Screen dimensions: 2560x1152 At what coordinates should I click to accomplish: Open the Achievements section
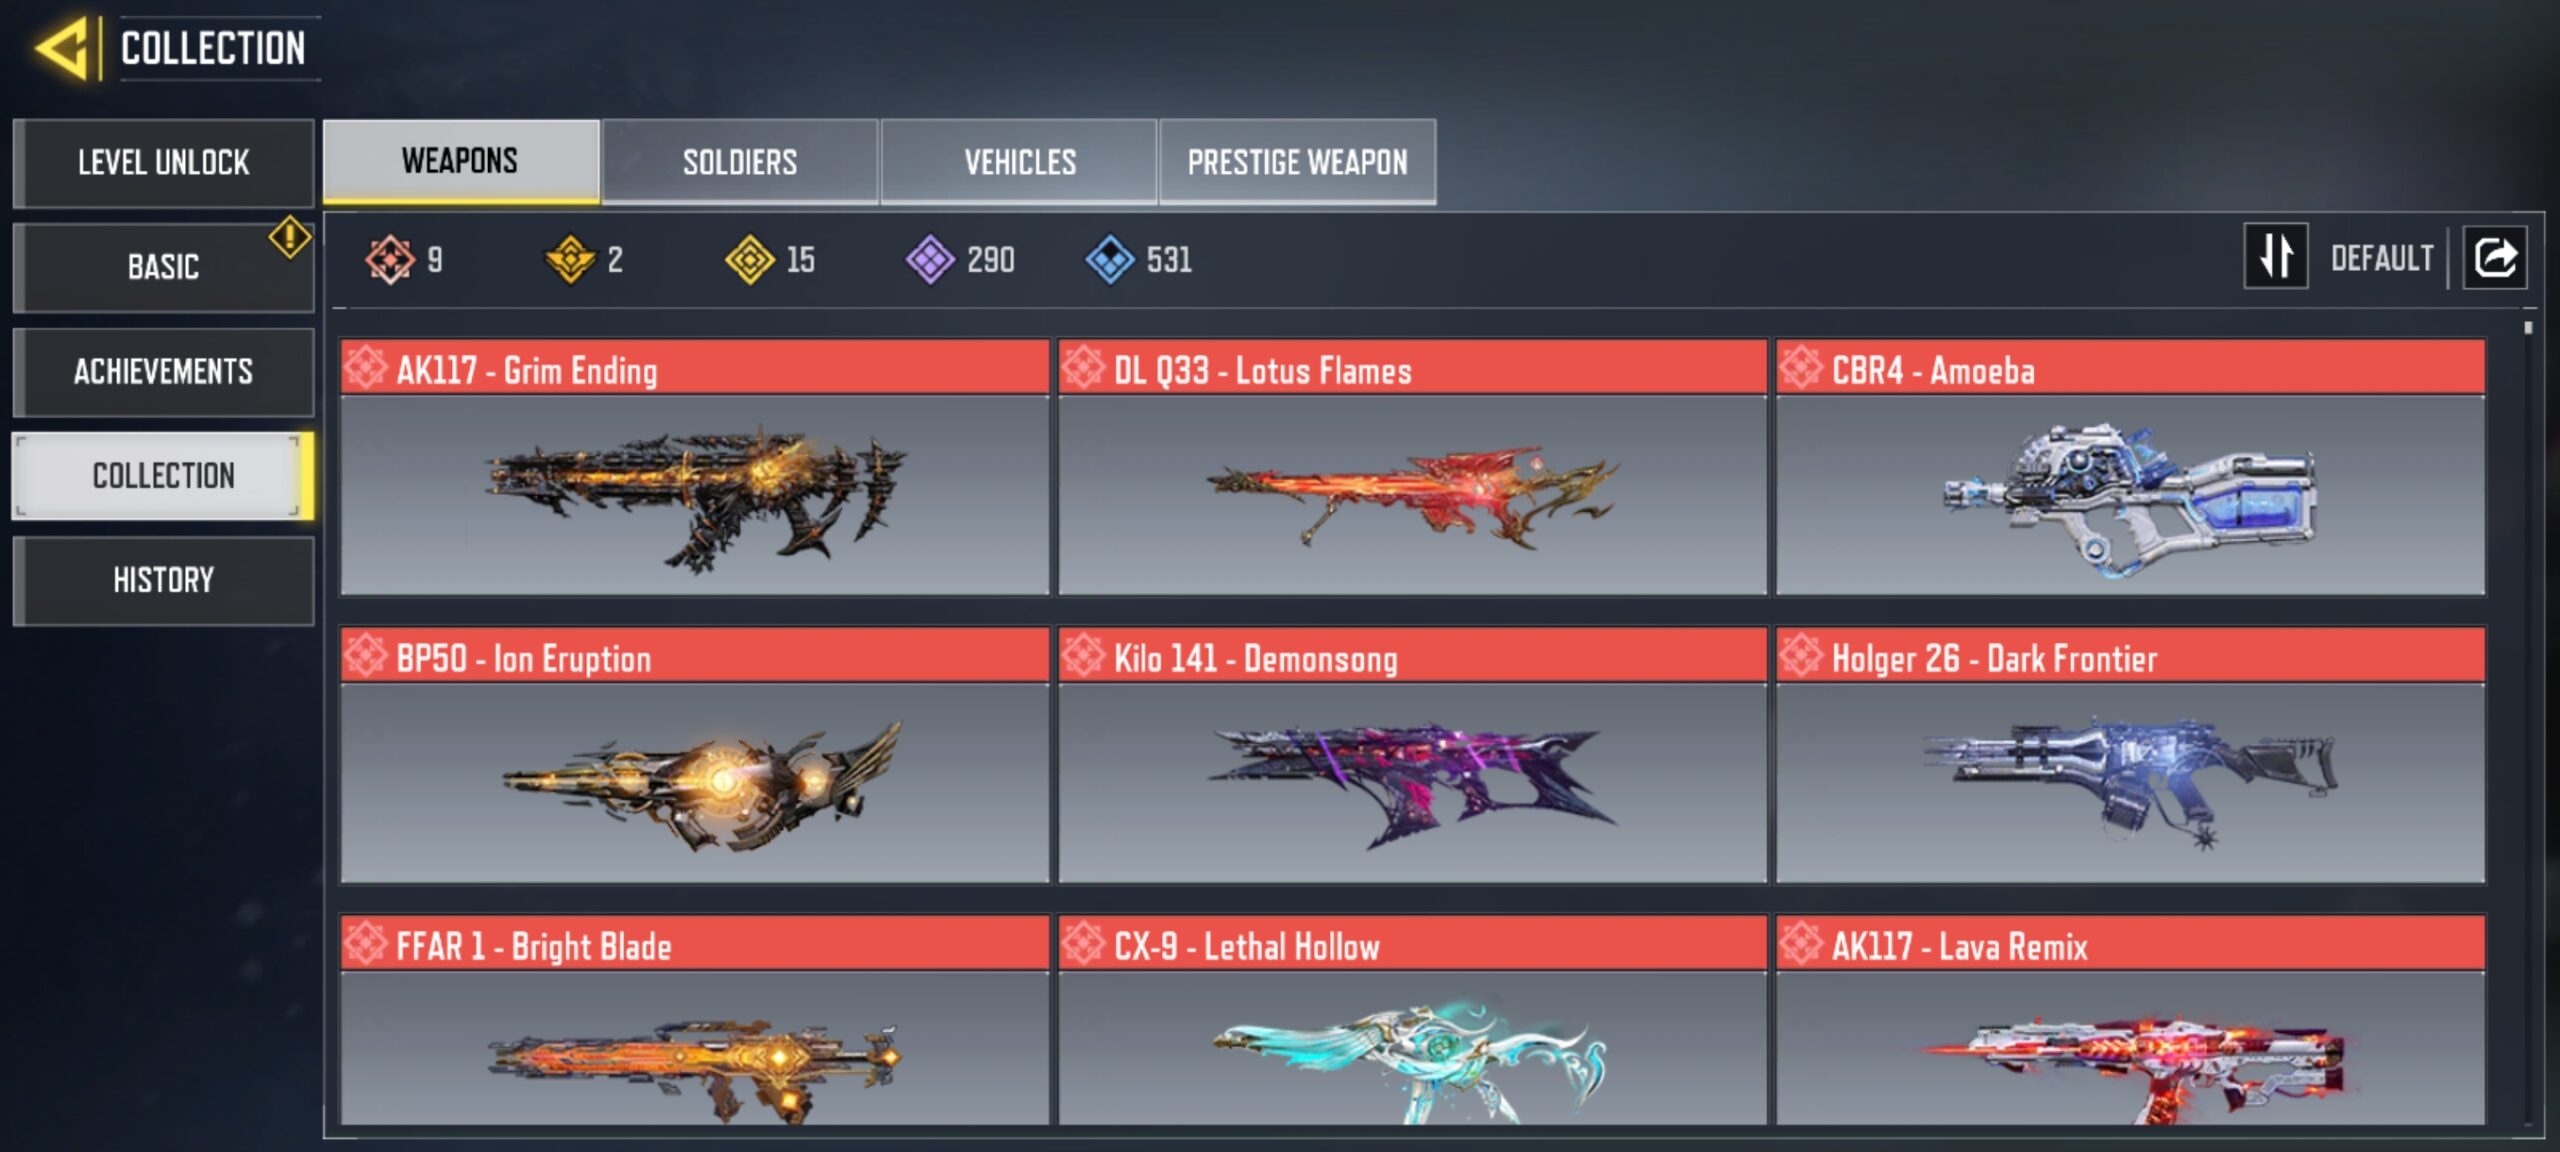tap(164, 372)
